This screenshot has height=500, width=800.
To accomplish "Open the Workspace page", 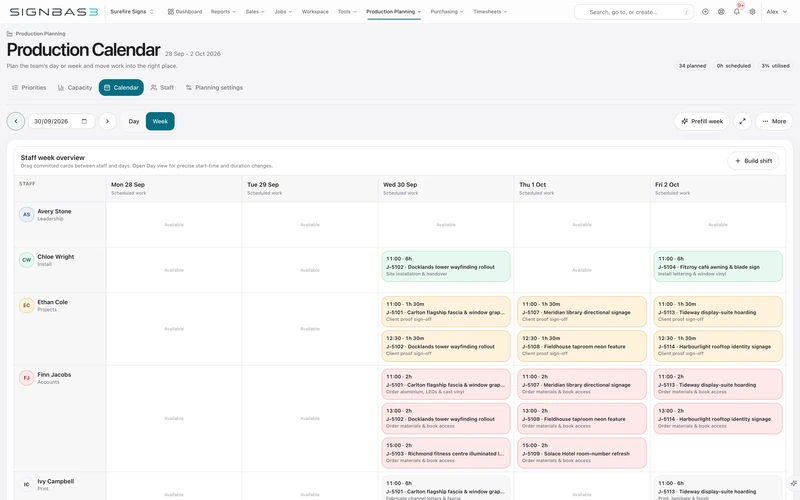I will (x=315, y=12).
